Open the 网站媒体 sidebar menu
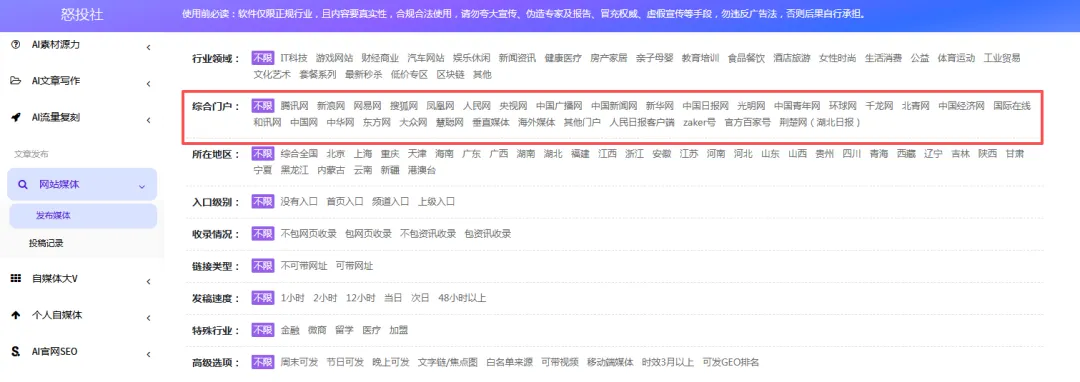Screen dimensions: 1080x382 (82, 184)
